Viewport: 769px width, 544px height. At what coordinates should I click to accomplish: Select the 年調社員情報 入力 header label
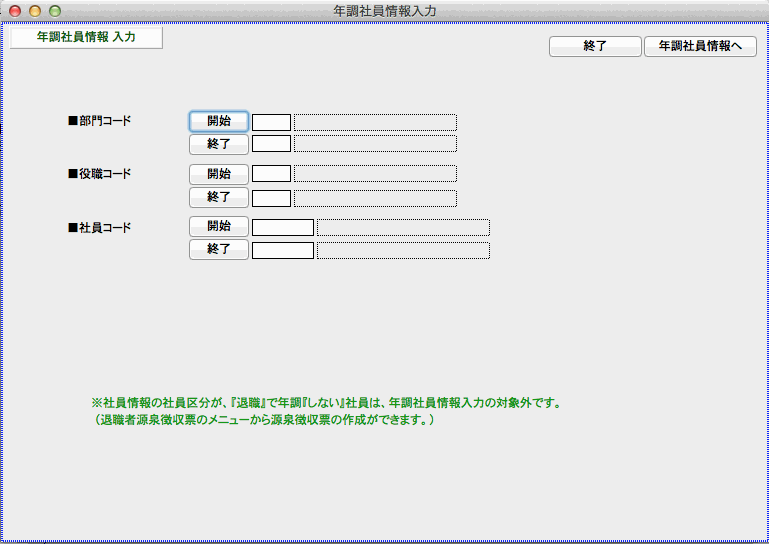coord(86,37)
